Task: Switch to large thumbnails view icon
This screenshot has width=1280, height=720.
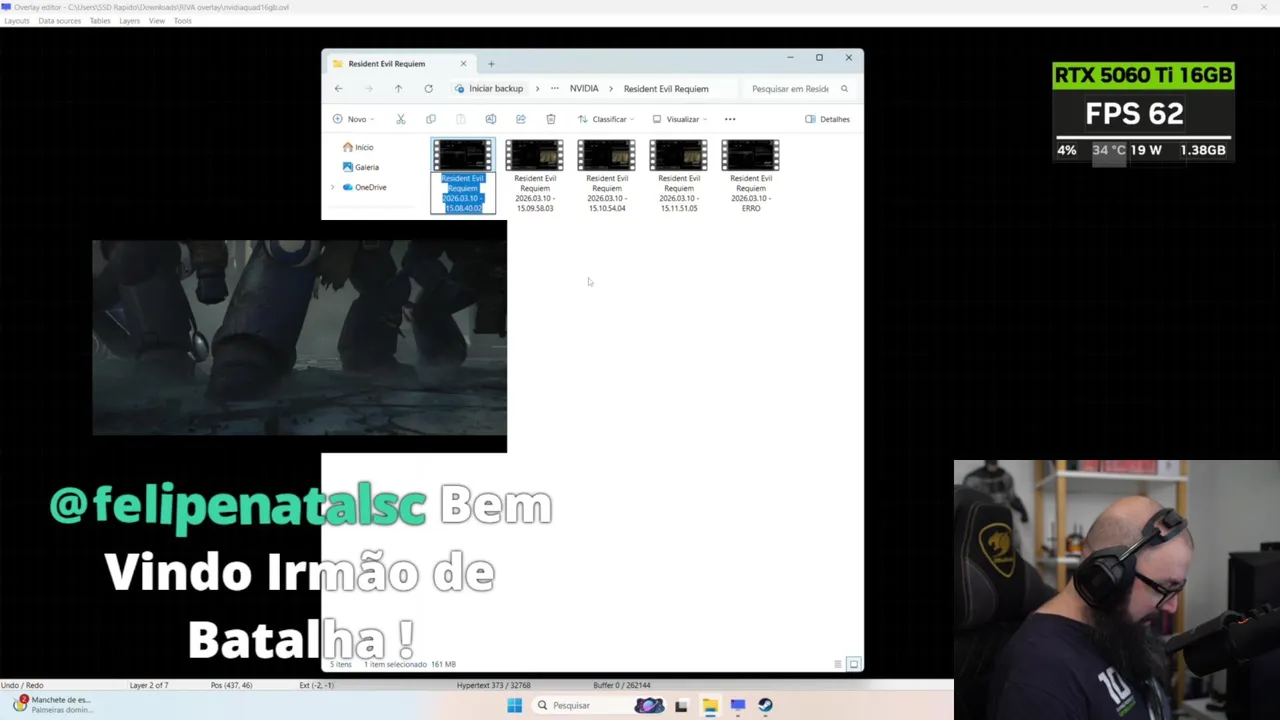Action: click(x=854, y=664)
